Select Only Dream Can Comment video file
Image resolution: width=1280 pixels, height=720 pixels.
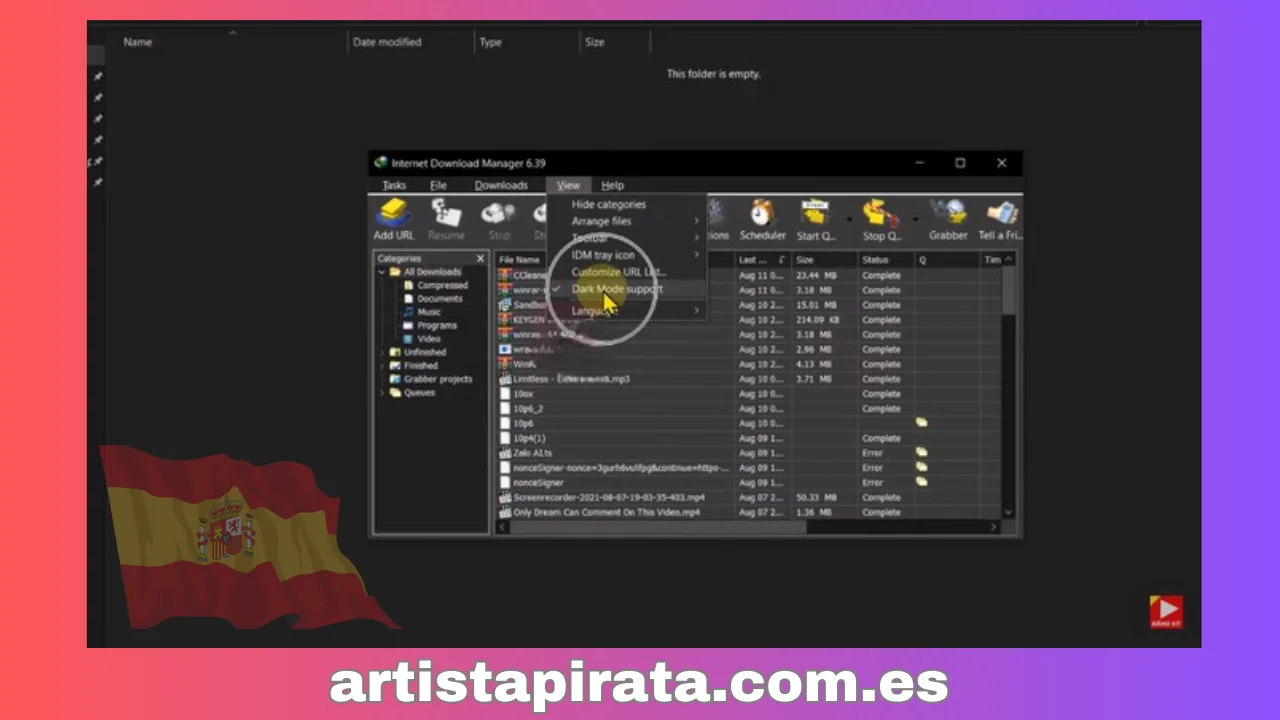click(748, 512)
